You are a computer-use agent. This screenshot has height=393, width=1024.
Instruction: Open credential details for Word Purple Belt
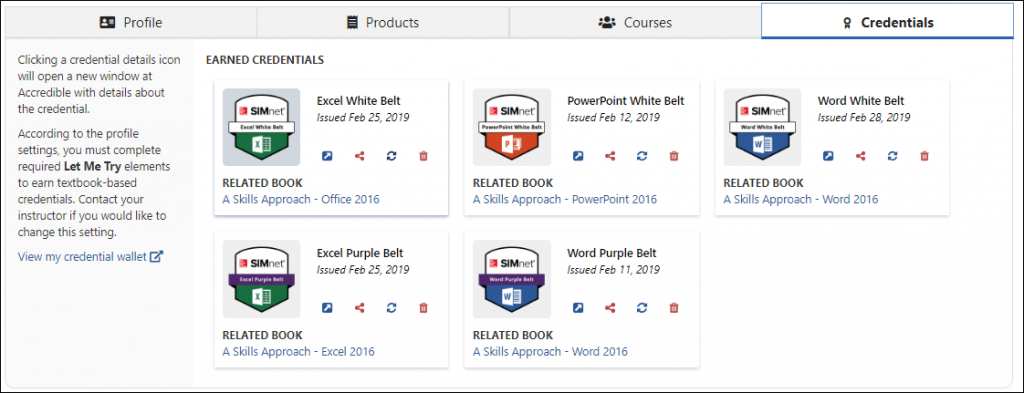578,307
